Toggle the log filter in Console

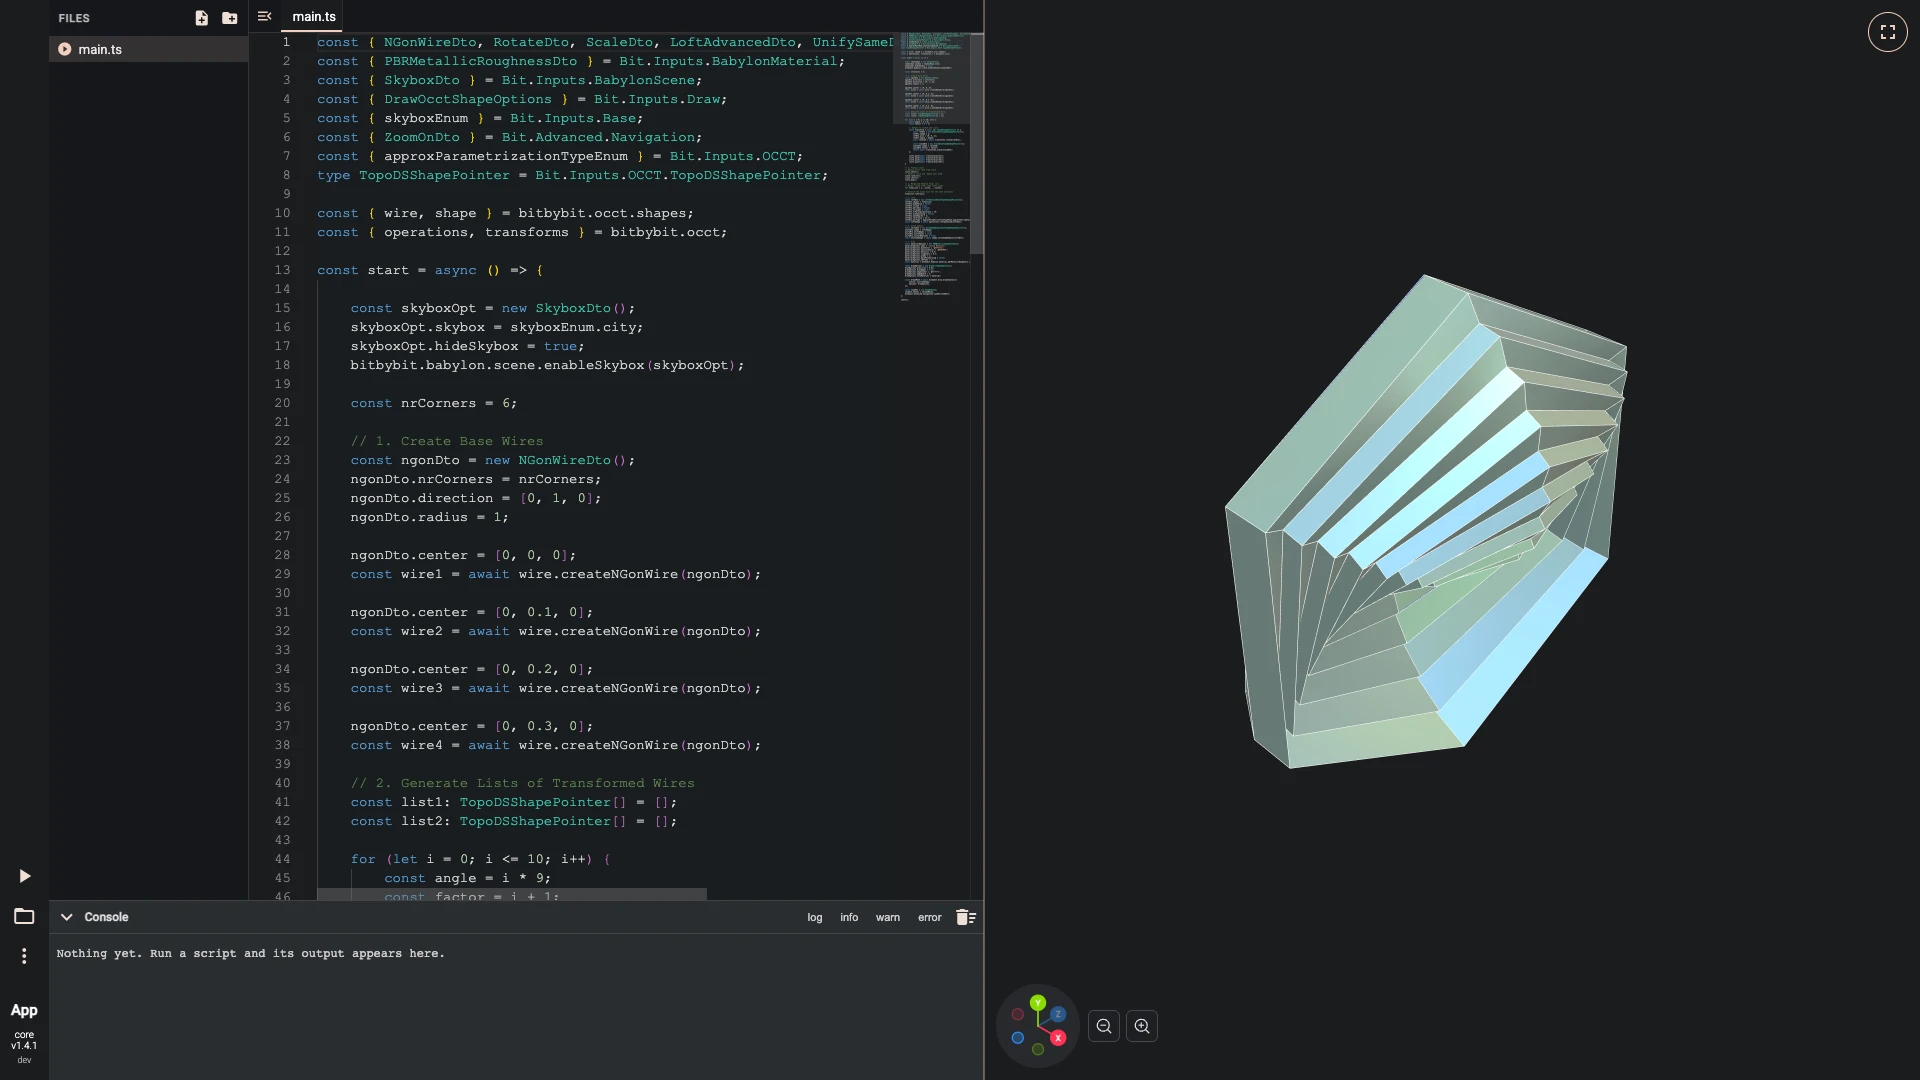click(x=815, y=917)
